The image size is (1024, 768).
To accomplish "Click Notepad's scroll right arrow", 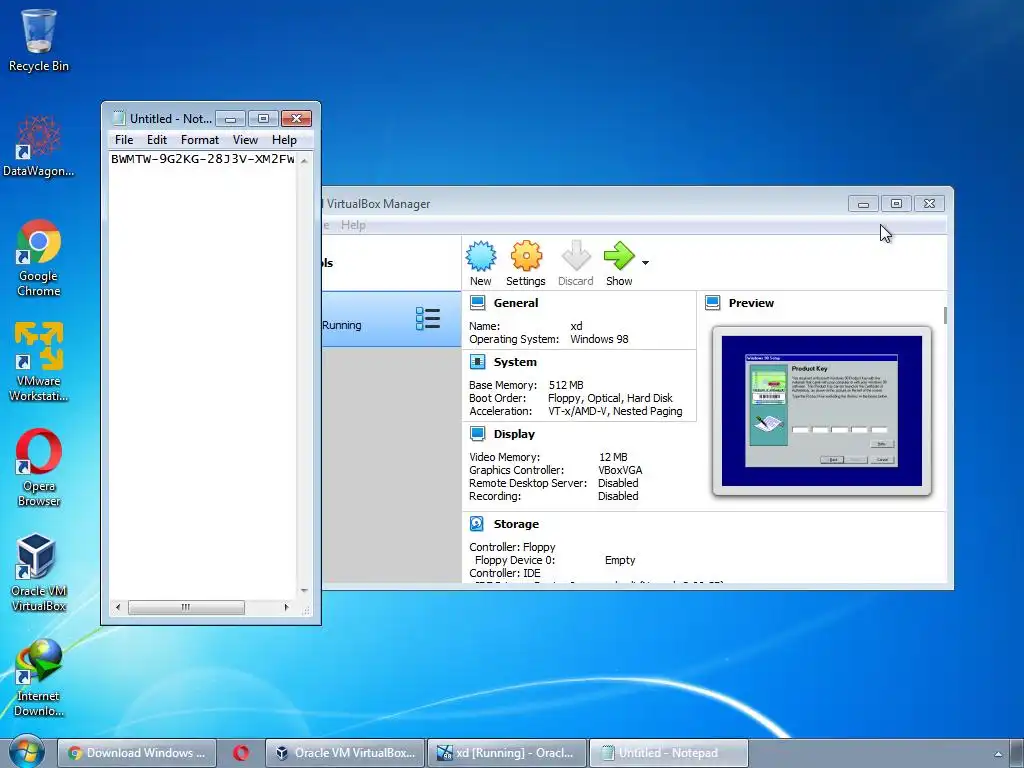I will [x=286, y=607].
